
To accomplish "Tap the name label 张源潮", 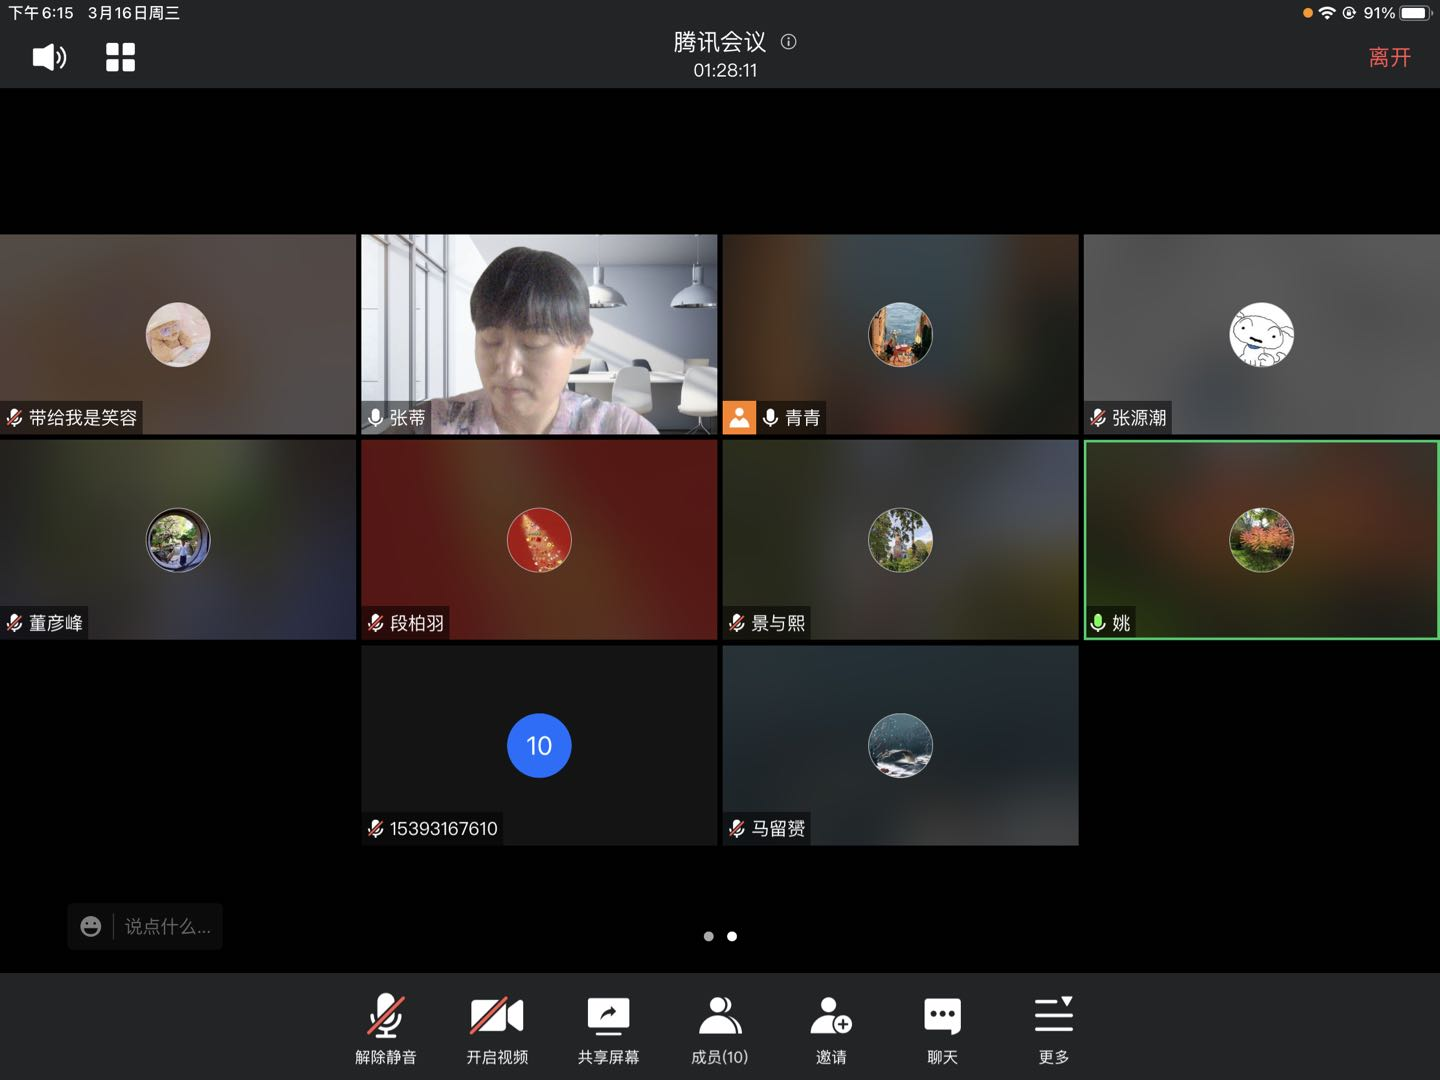I will [x=1139, y=418].
